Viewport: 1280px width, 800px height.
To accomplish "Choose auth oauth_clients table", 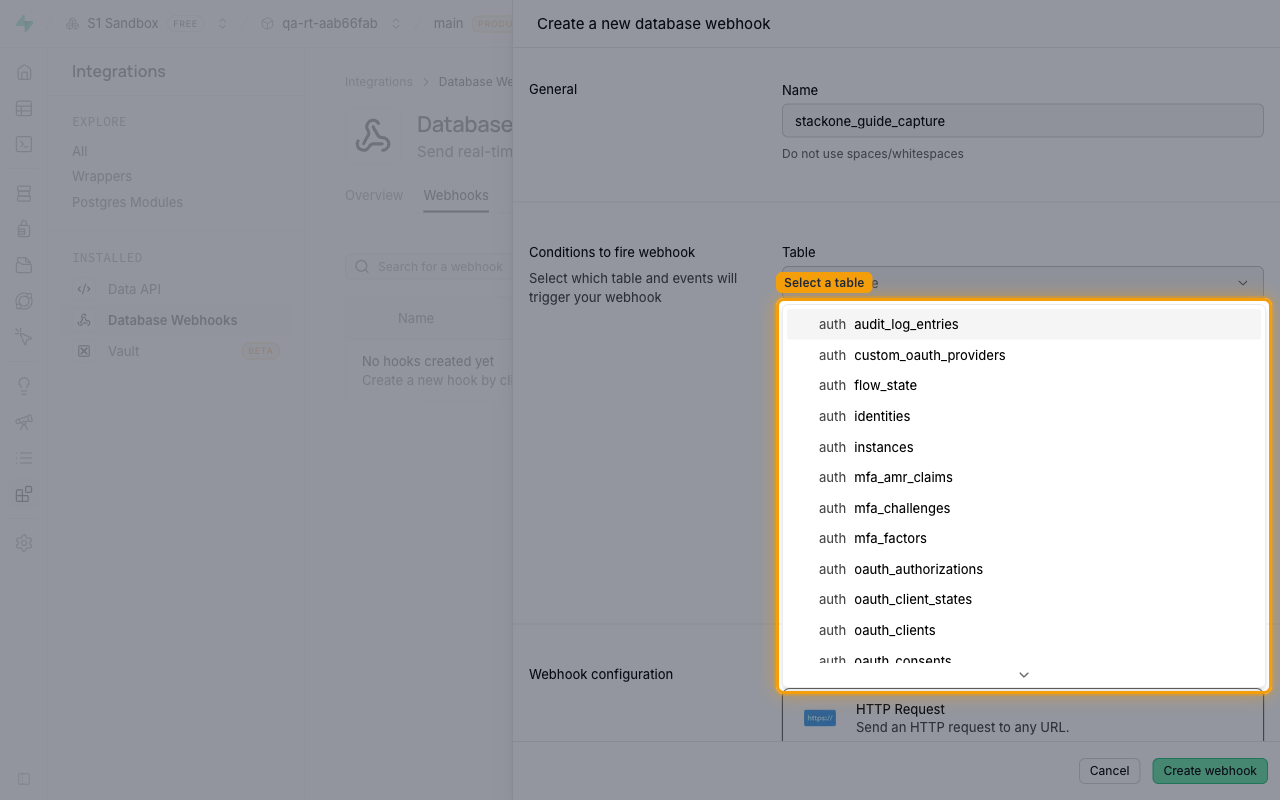I will click(x=1024, y=630).
